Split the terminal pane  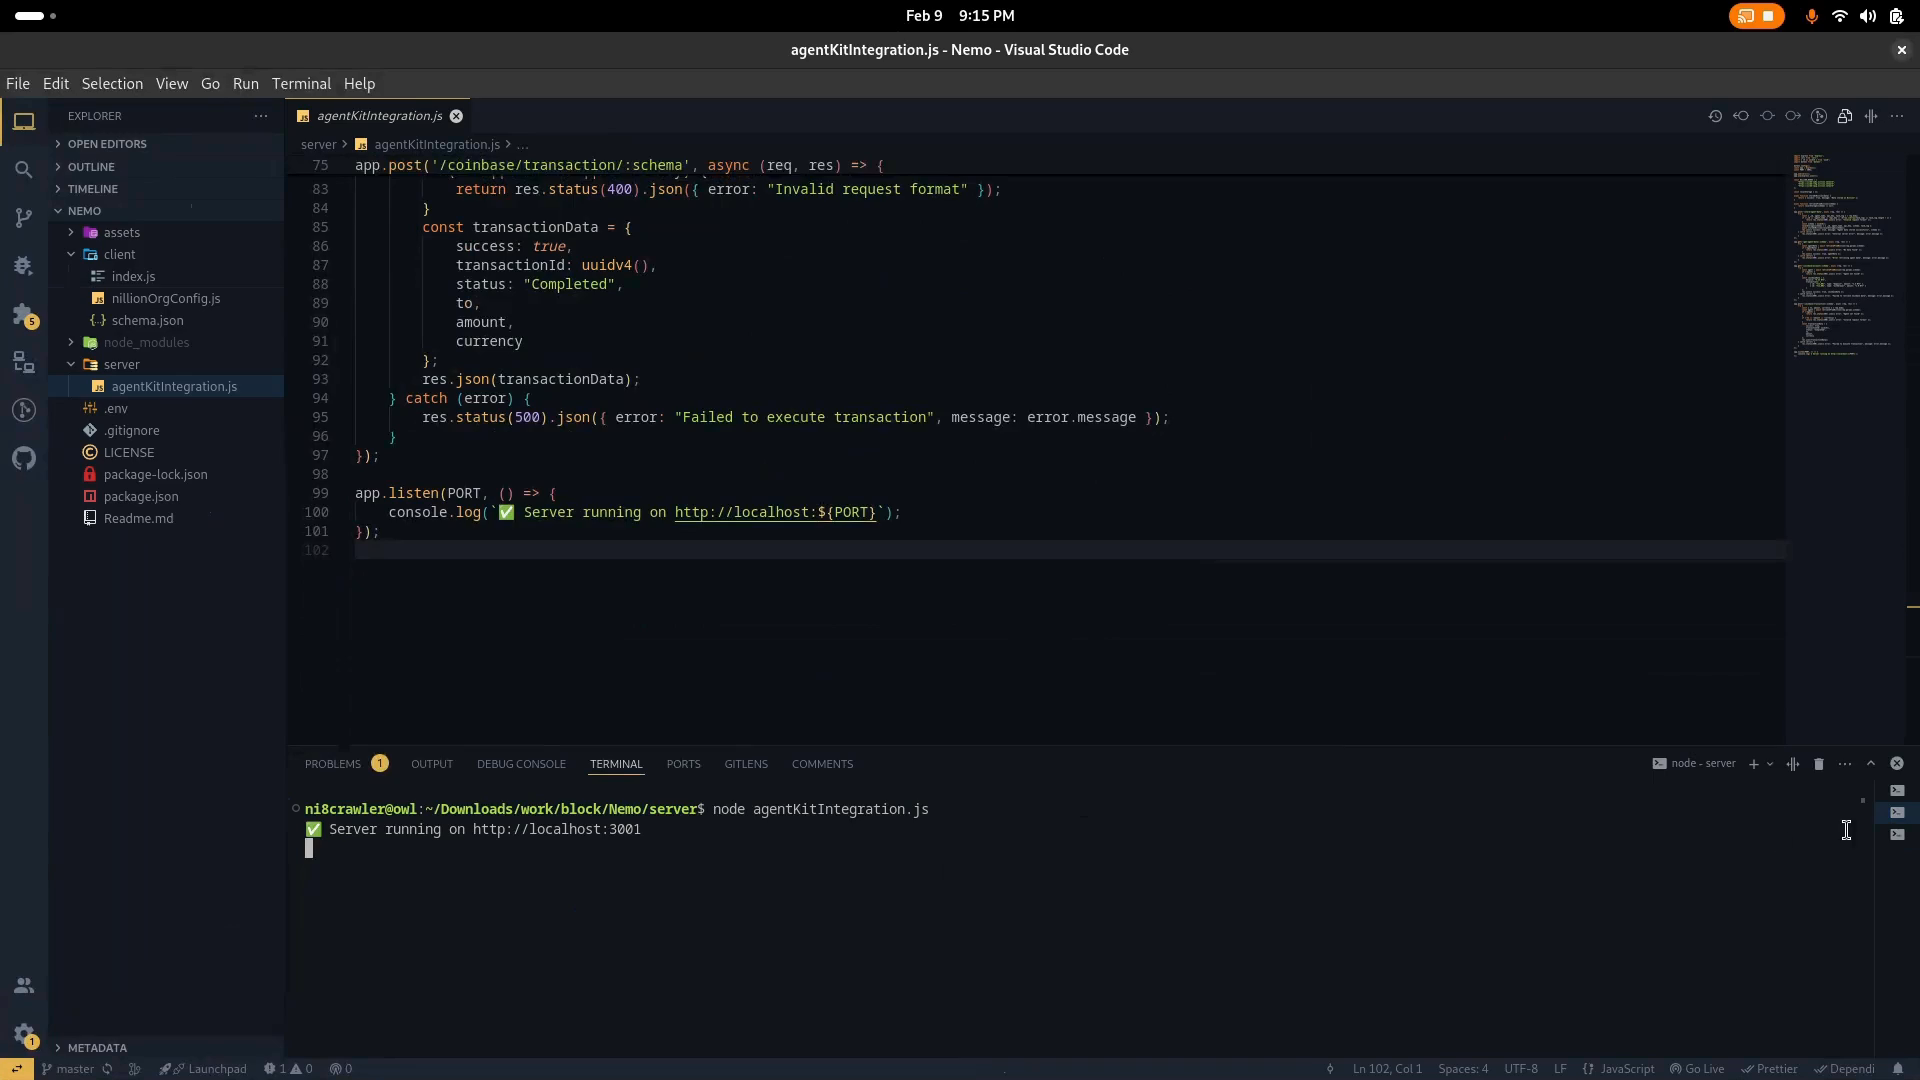(x=1793, y=764)
